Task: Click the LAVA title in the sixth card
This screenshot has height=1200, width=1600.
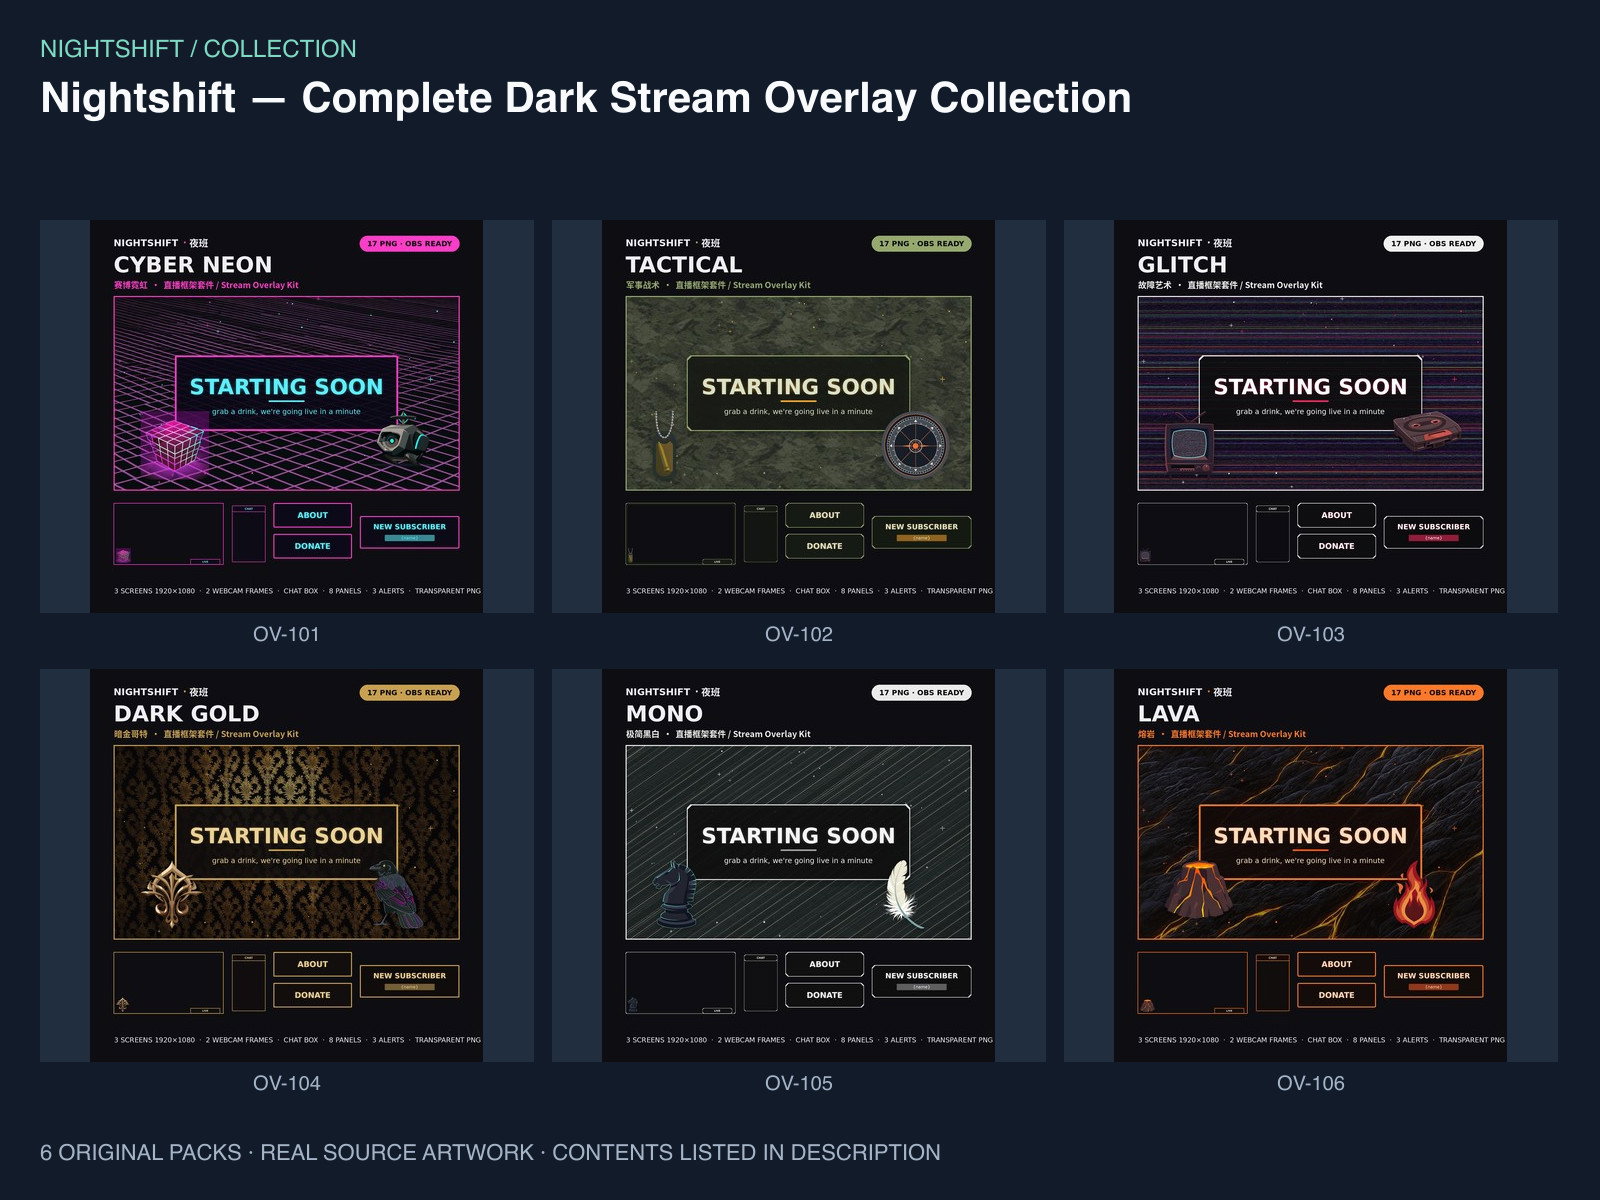Action: [1168, 714]
